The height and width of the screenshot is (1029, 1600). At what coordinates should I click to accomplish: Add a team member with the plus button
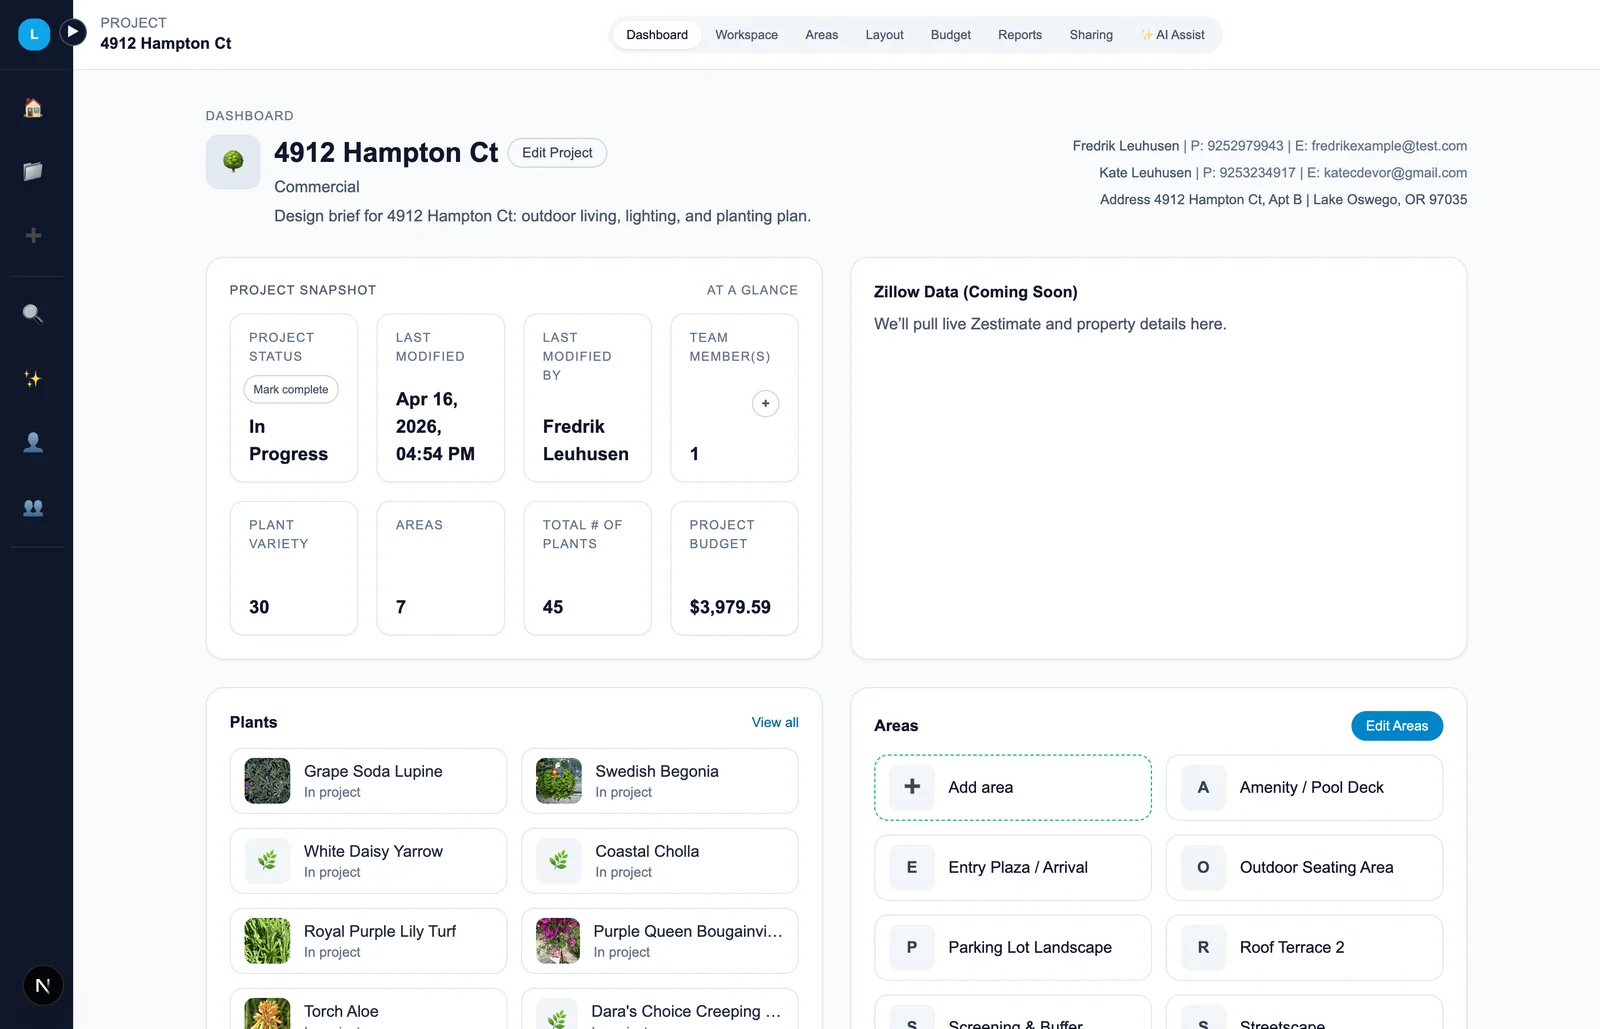tap(765, 404)
